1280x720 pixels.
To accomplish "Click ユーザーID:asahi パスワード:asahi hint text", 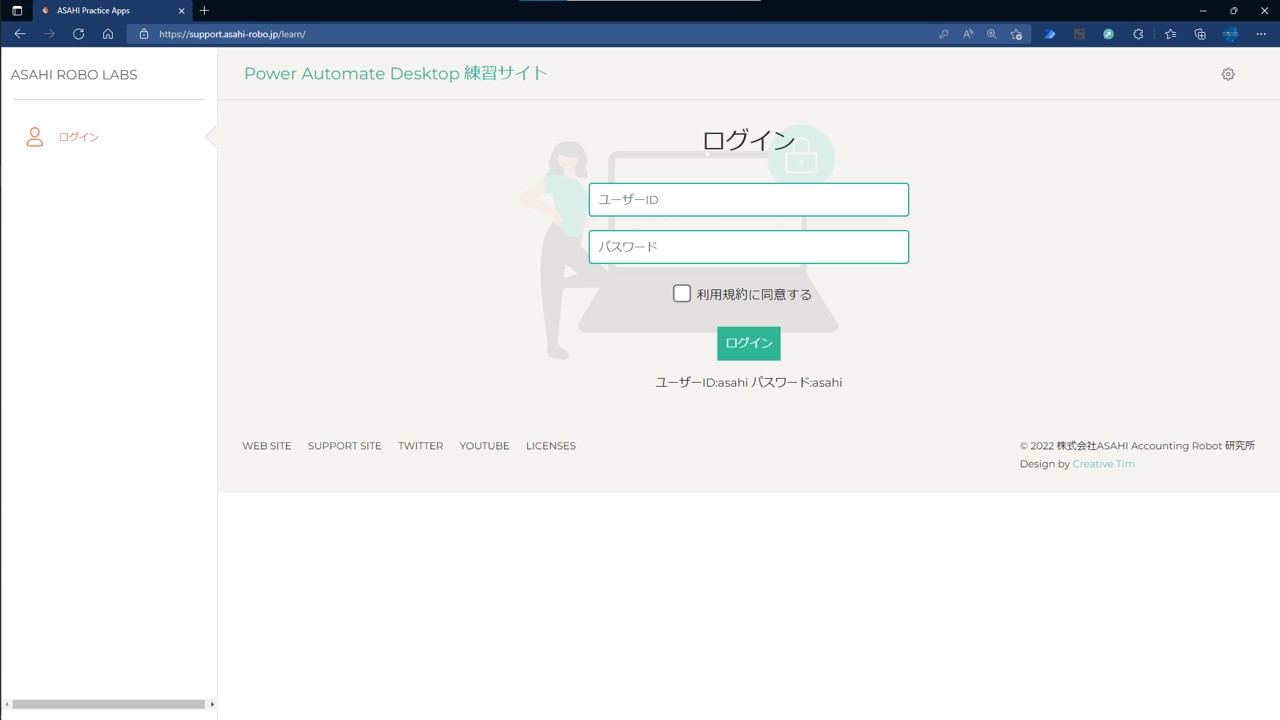I will pos(749,382).
